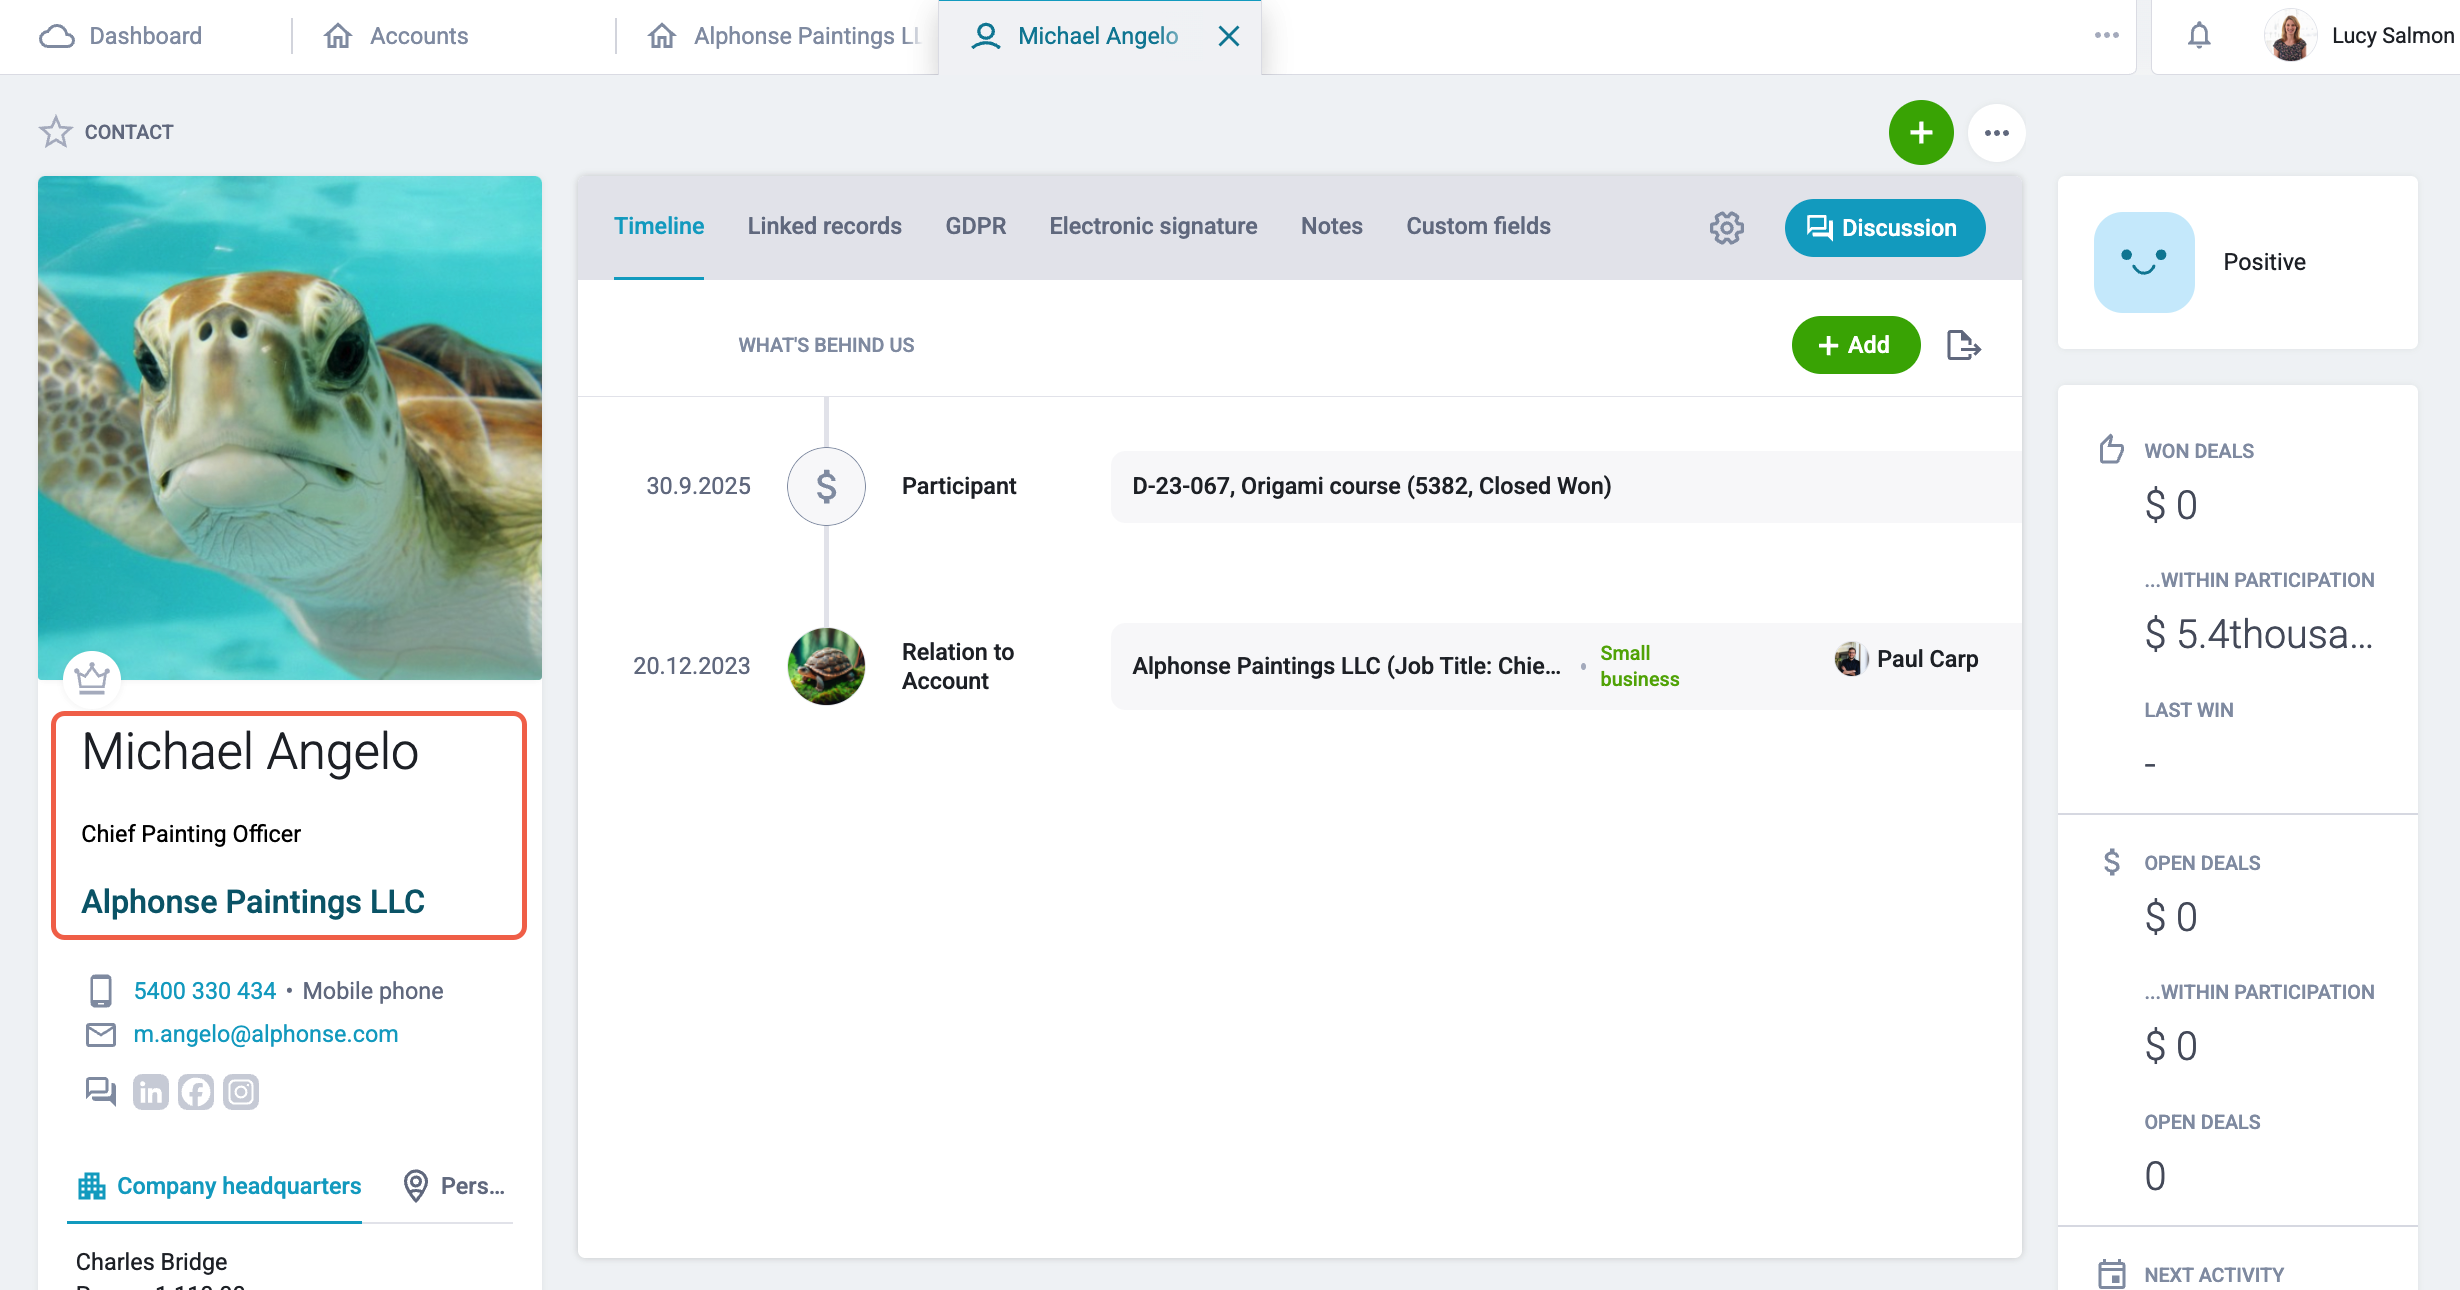Click the timeline export icon
The width and height of the screenshot is (2460, 1290).
click(x=1964, y=345)
